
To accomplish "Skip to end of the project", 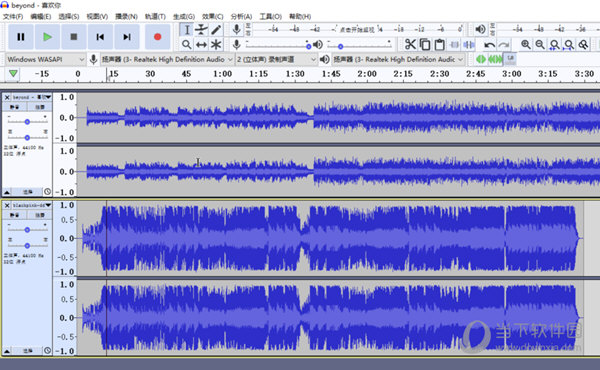I will click(127, 37).
